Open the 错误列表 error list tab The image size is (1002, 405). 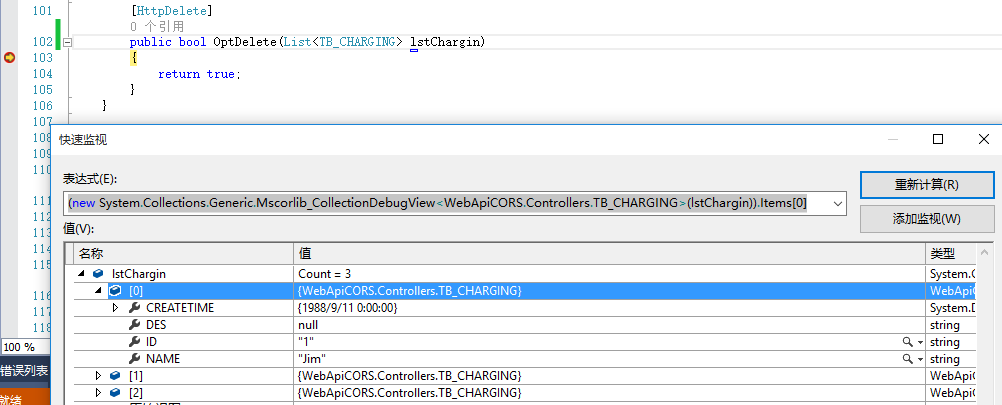pyautogui.click(x=24, y=371)
